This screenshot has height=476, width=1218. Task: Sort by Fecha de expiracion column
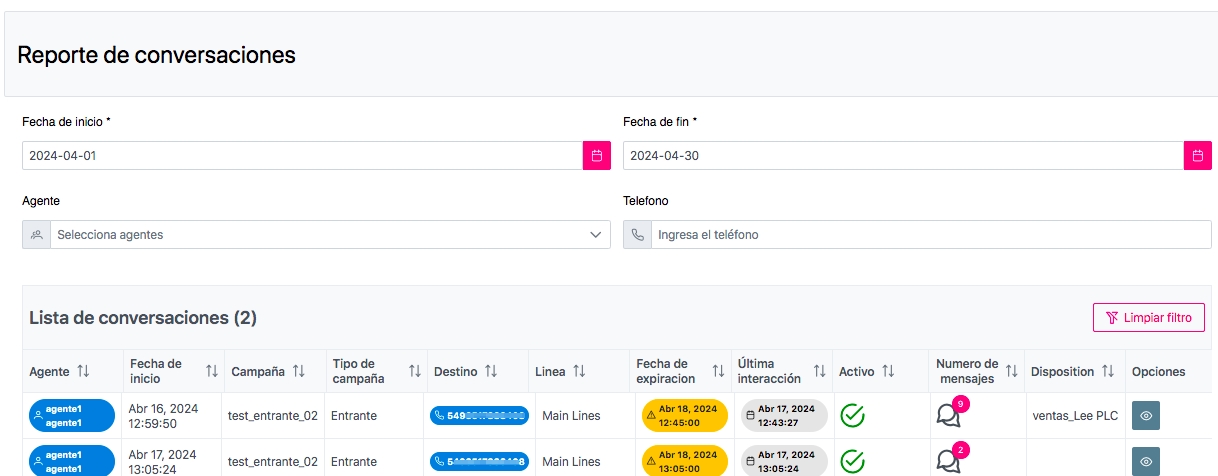[718, 371]
